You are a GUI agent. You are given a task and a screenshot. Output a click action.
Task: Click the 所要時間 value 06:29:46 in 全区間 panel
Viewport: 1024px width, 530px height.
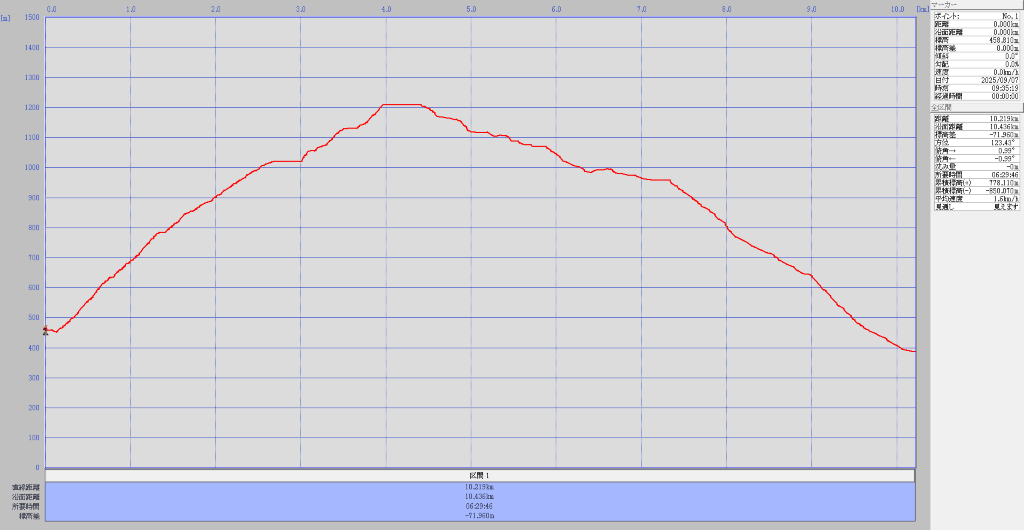pos(1001,174)
